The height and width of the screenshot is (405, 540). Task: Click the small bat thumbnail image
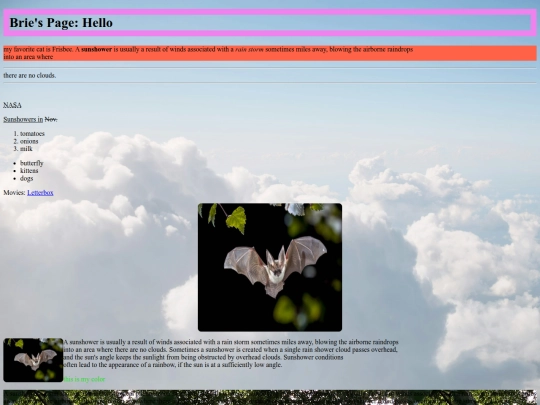pyautogui.click(x=33, y=360)
